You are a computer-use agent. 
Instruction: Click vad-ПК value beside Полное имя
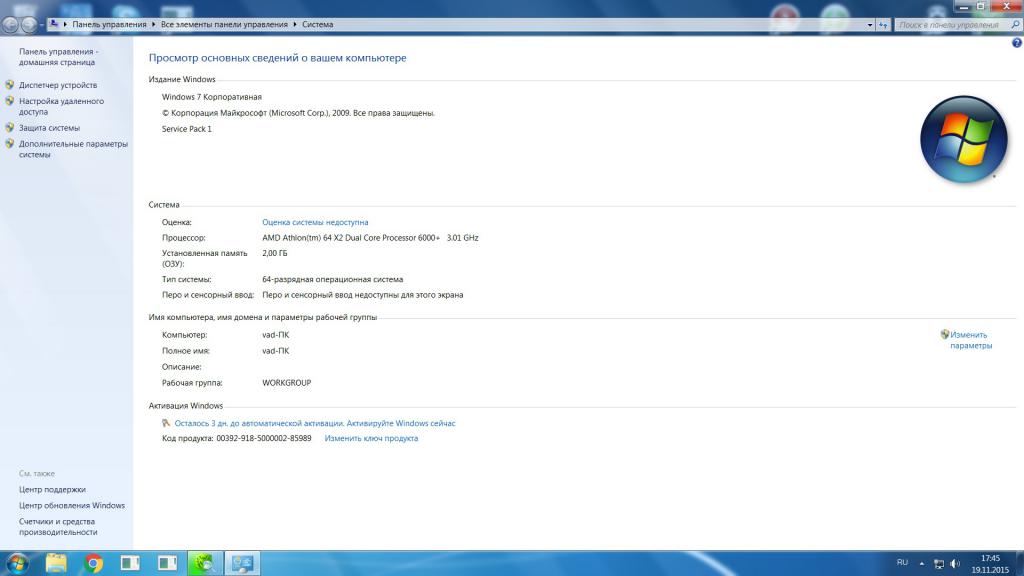point(276,351)
